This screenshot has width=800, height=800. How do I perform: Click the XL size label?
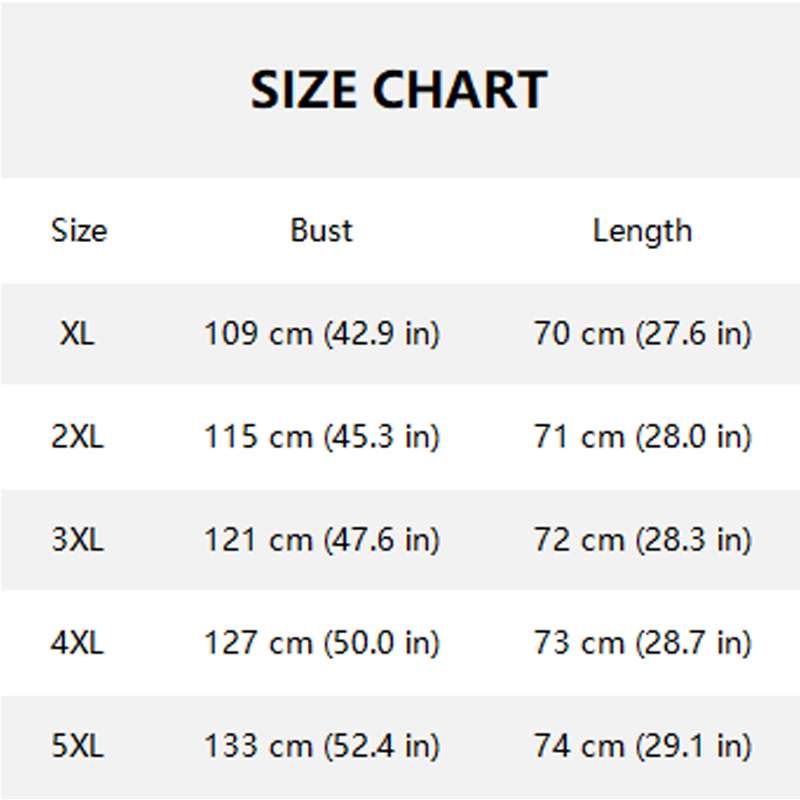77,334
